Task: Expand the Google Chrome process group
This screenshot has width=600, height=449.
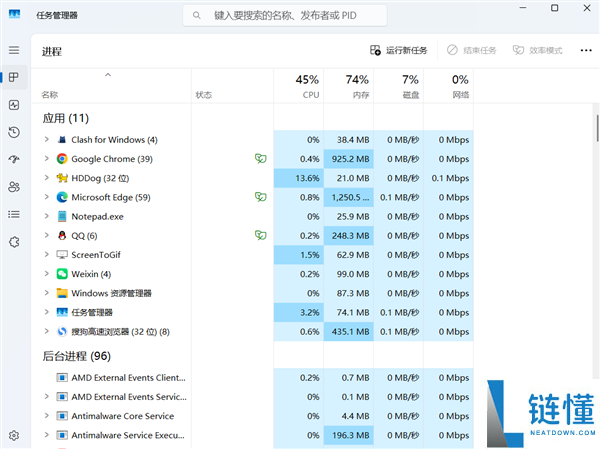Action: tap(46, 158)
